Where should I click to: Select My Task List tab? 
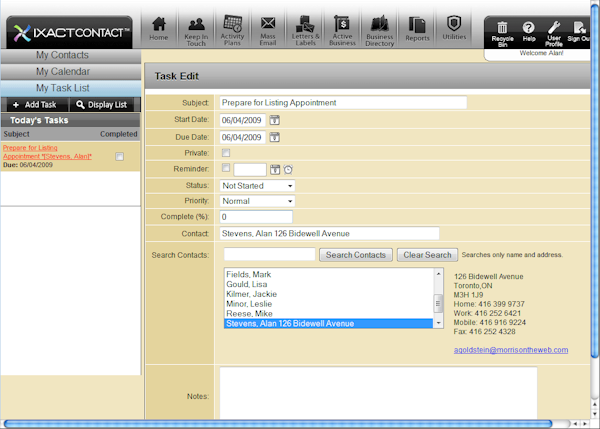coord(71,88)
